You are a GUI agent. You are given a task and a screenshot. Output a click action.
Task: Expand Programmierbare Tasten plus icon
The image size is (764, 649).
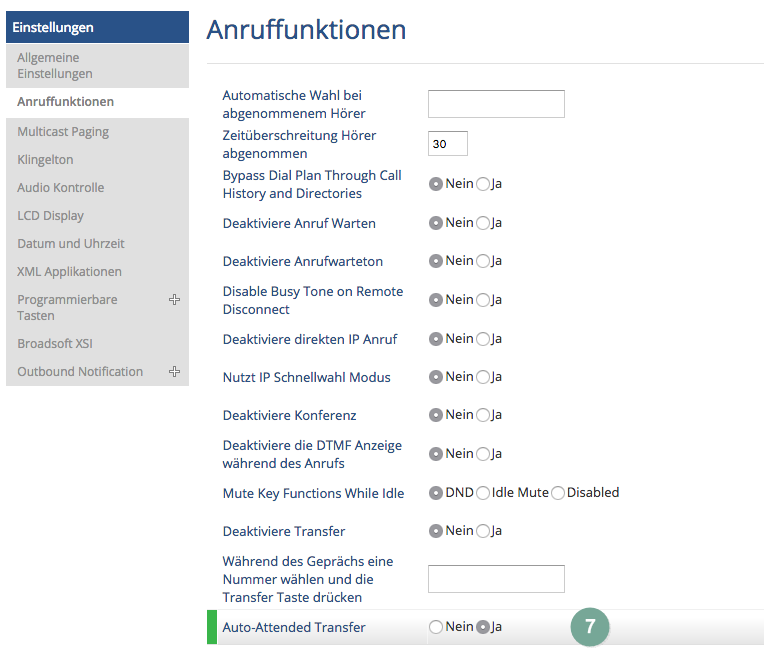tap(174, 299)
